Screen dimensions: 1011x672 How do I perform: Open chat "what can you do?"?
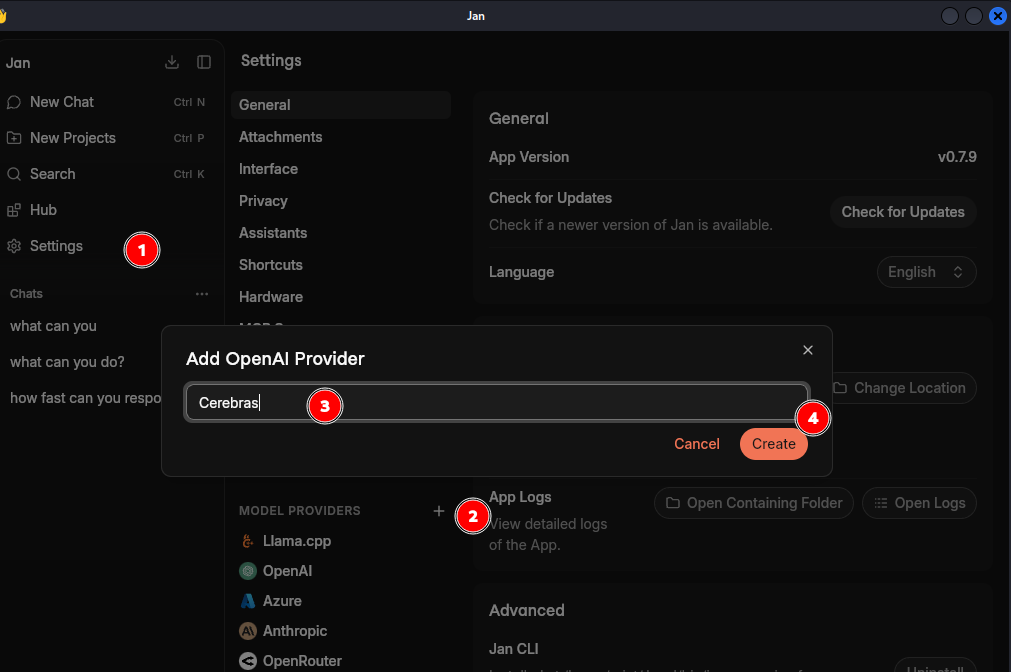pyautogui.click(x=67, y=362)
